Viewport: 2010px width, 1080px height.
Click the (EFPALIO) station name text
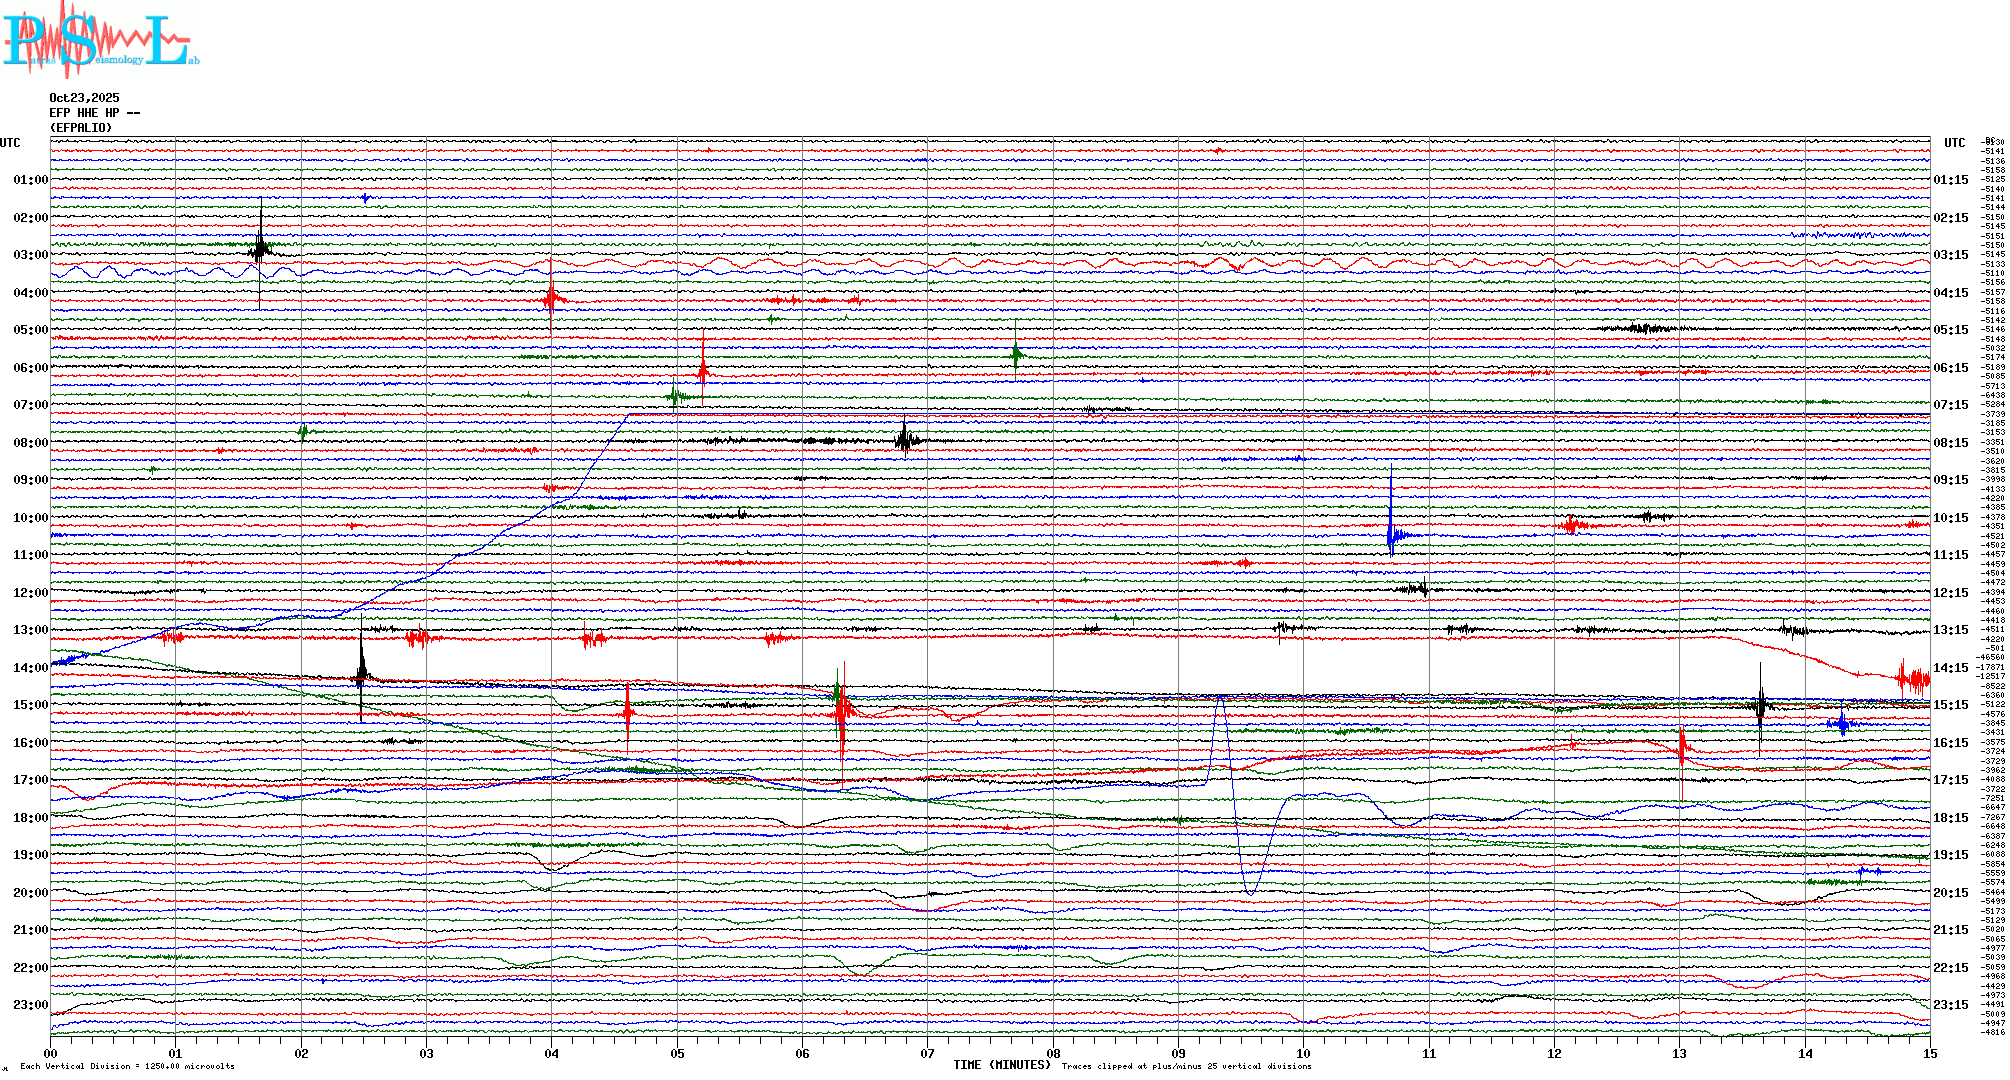(81, 128)
